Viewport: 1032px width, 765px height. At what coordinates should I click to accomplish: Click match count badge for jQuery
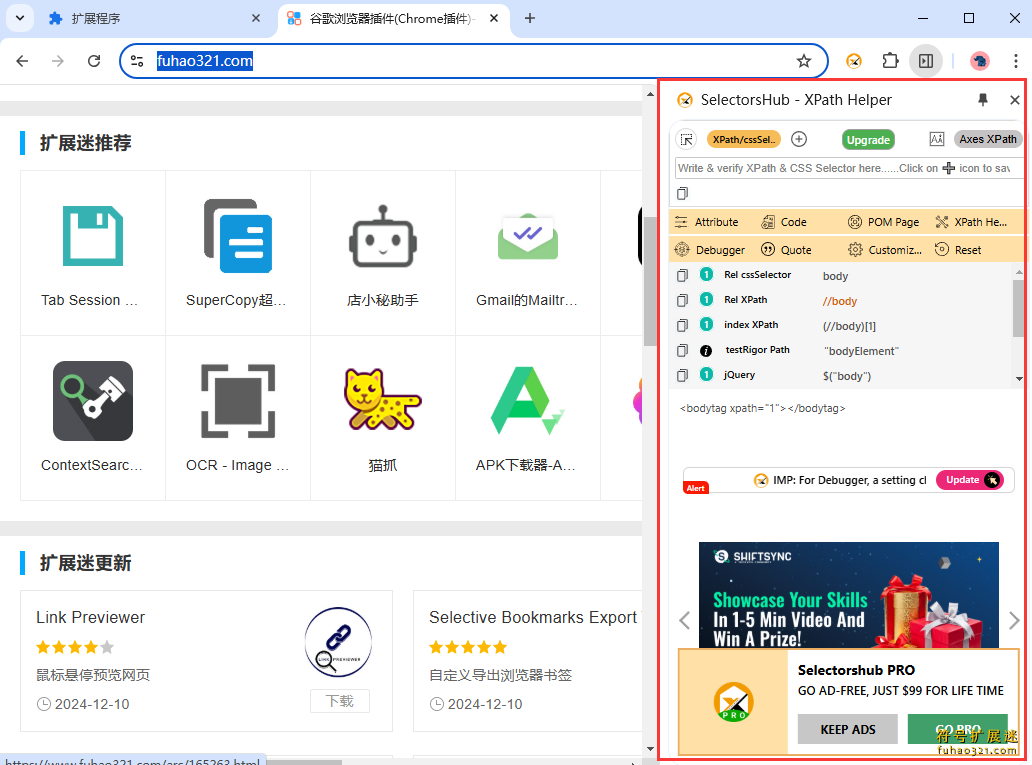(x=706, y=375)
